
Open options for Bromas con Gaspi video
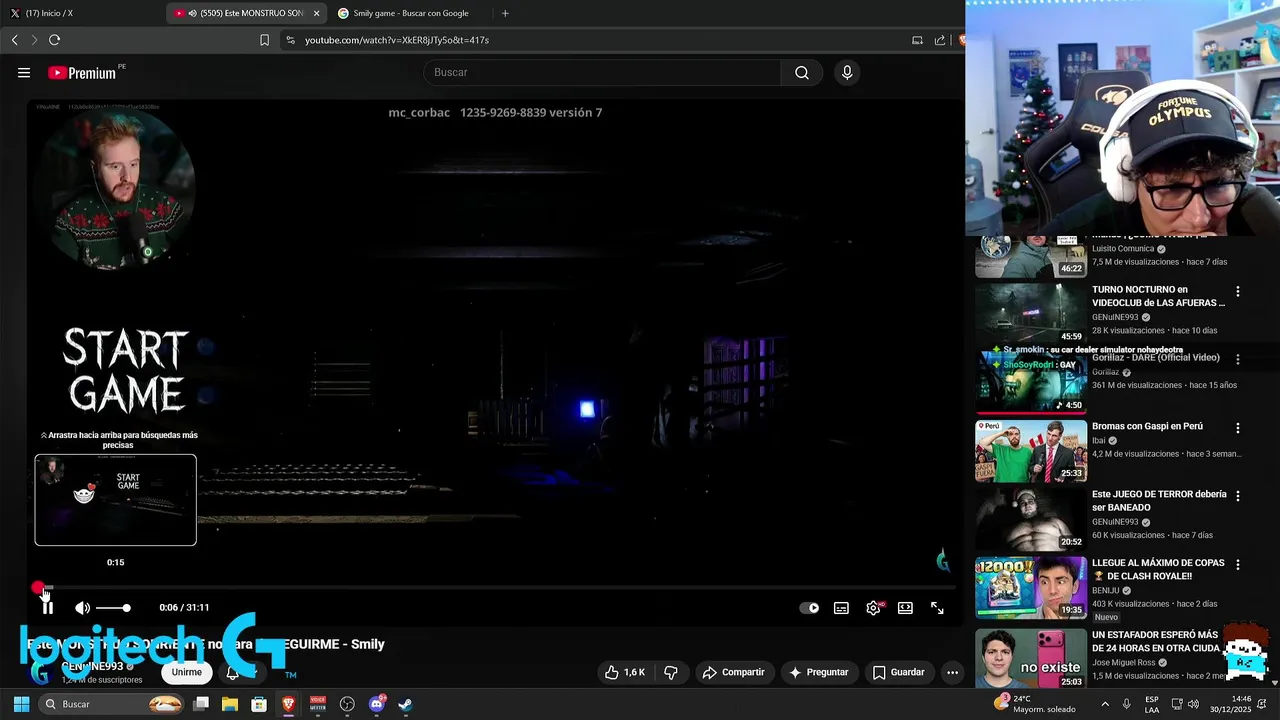(1238, 428)
